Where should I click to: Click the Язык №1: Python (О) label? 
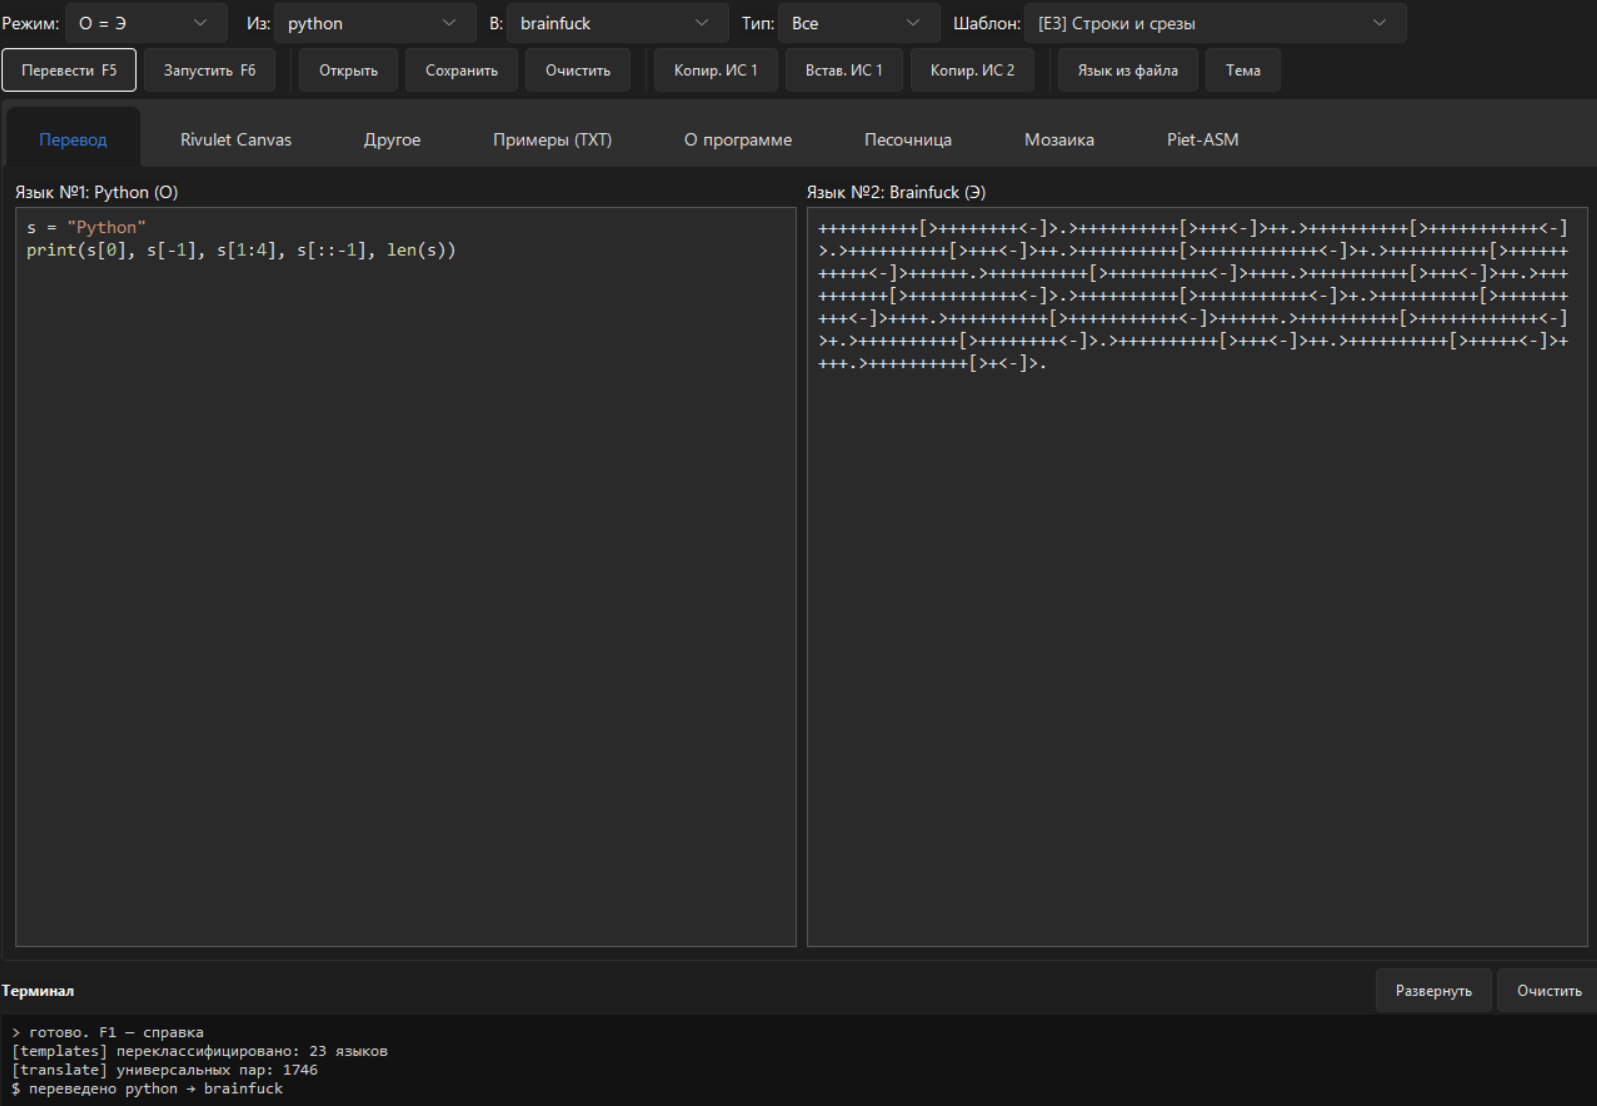[x=96, y=192]
